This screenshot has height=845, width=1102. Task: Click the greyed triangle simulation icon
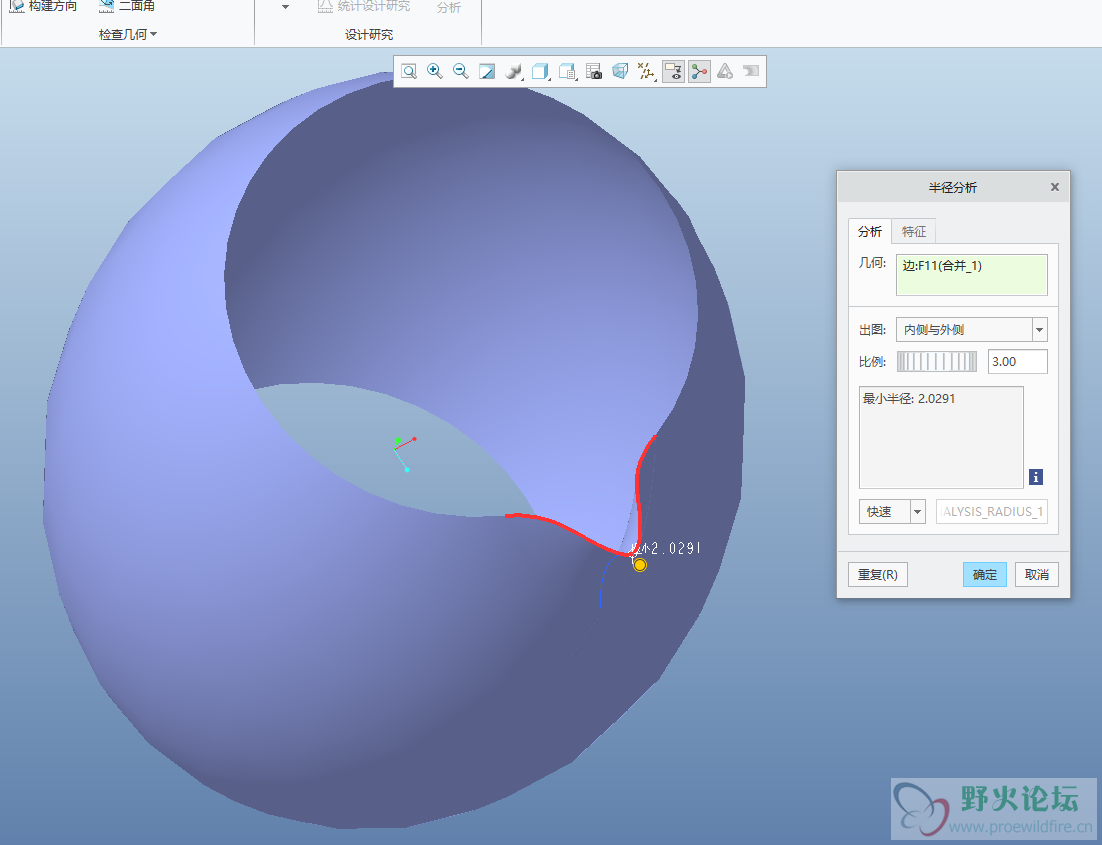(x=725, y=71)
